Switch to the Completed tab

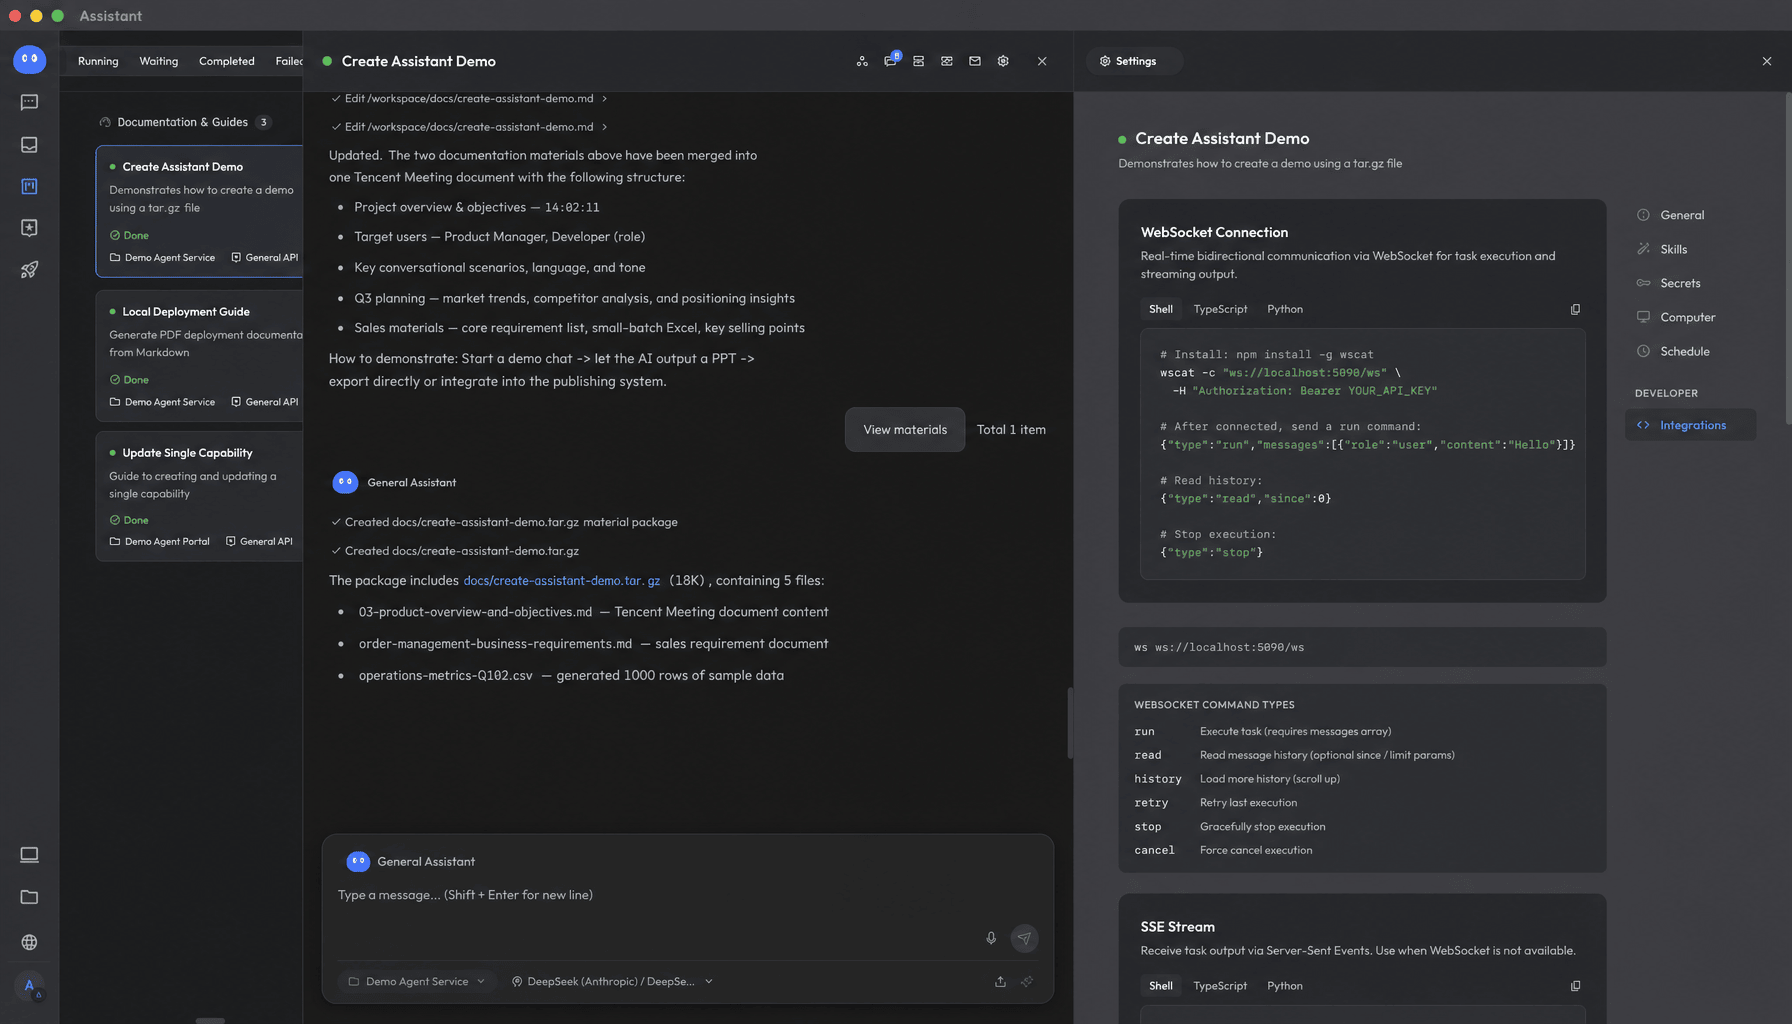(x=226, y=61)
